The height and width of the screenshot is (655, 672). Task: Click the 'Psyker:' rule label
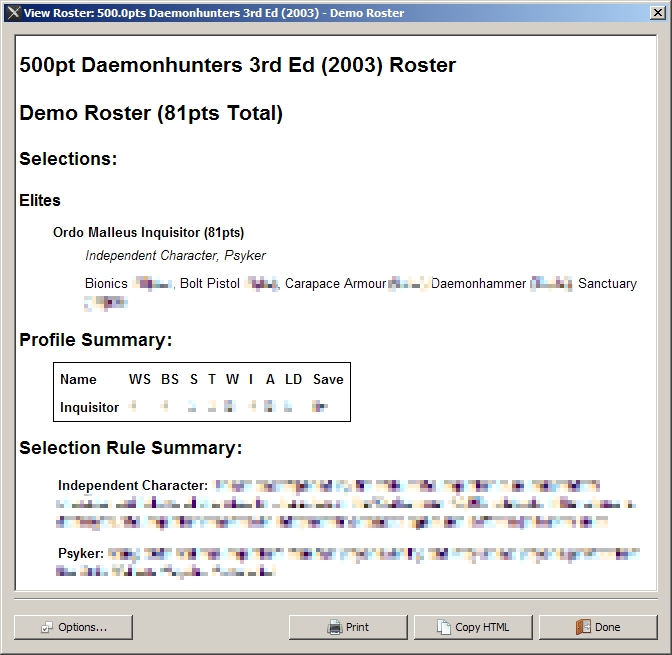point(81,553)
